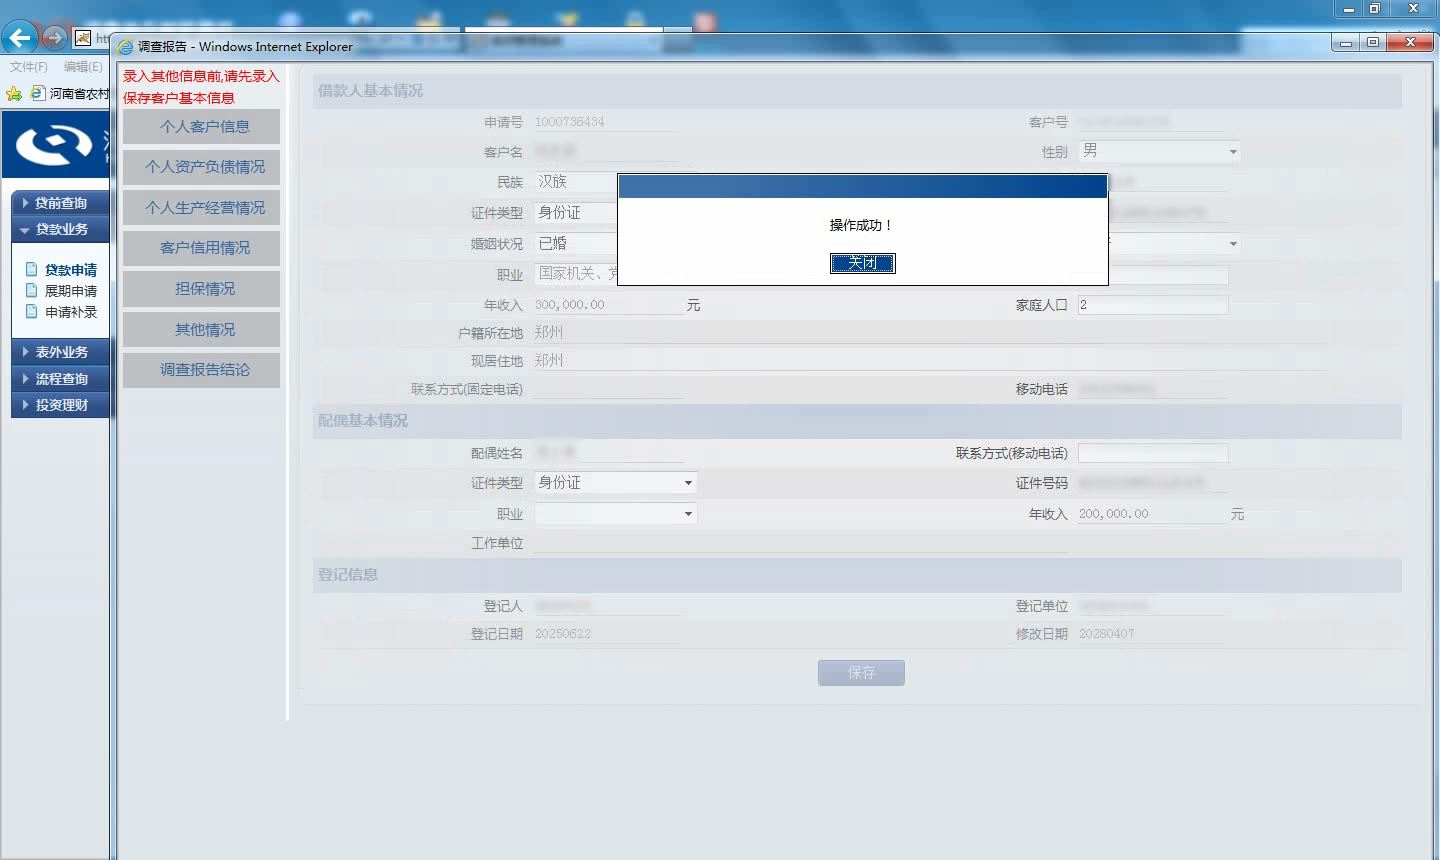Switch to 客户信用情况 section
The image size is (1440, 860).
201,248
